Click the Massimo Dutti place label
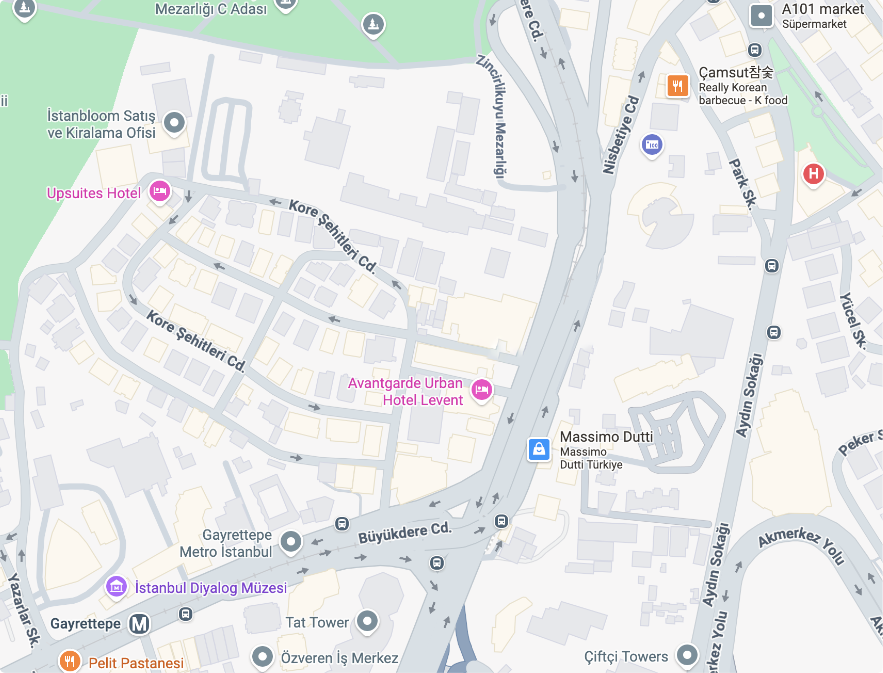Image resolution: width=883 pixels, height=673 pixels. coord(606,437)
